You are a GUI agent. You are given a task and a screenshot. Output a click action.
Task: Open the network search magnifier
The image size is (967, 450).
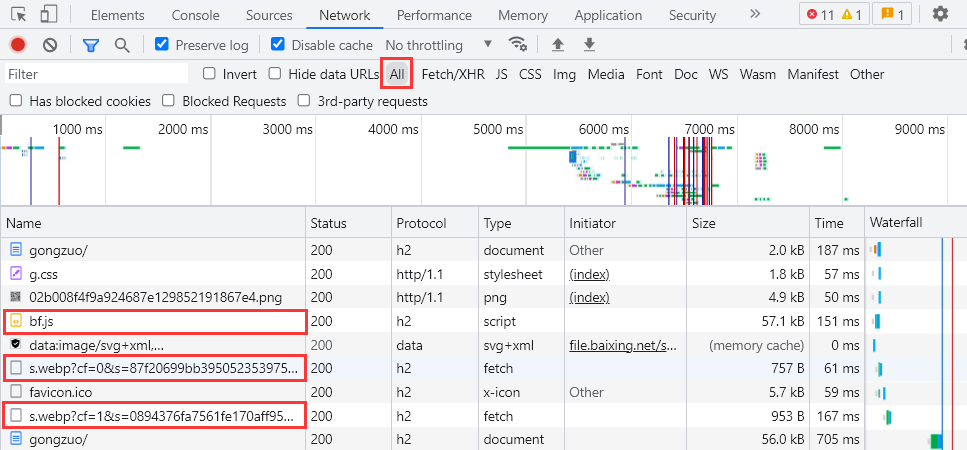122,45
